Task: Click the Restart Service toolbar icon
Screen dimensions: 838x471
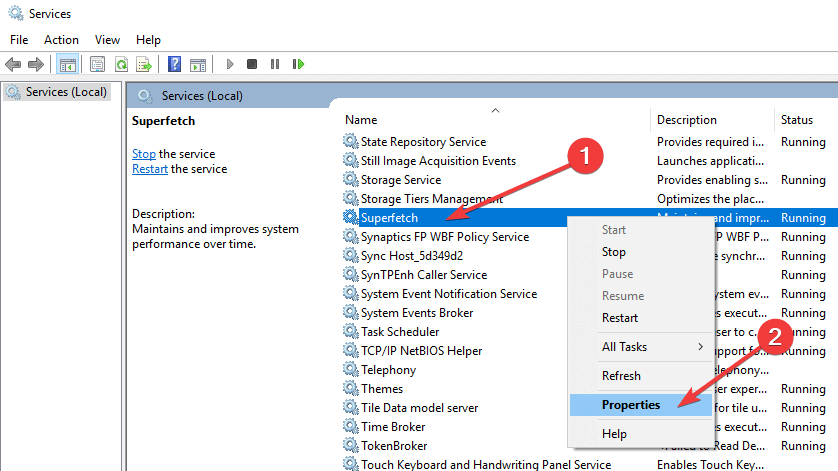Action: 298,64
